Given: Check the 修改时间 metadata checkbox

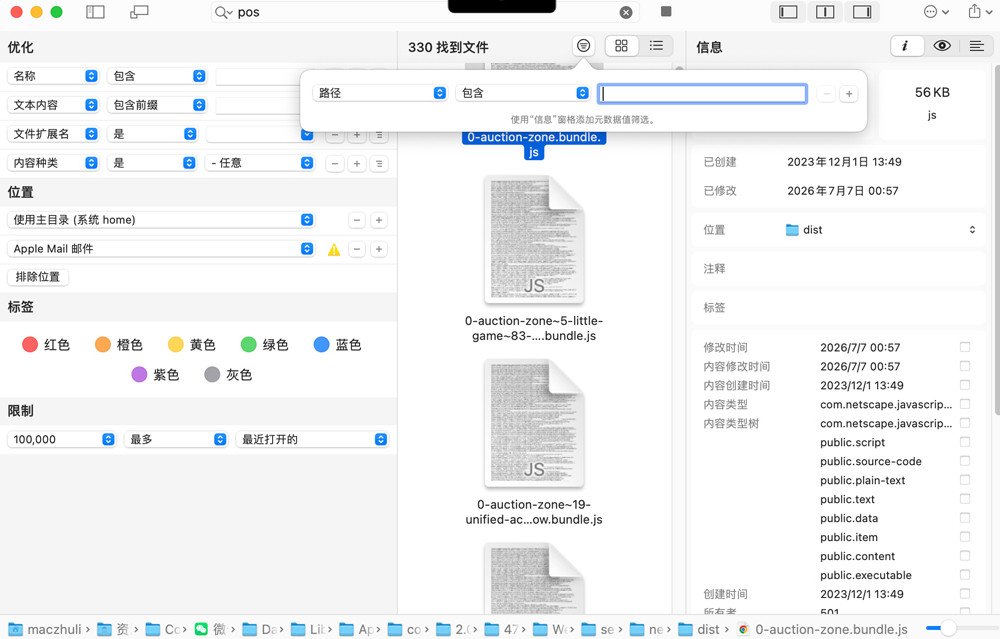Looking at the screenshot, I should point(965,347).
